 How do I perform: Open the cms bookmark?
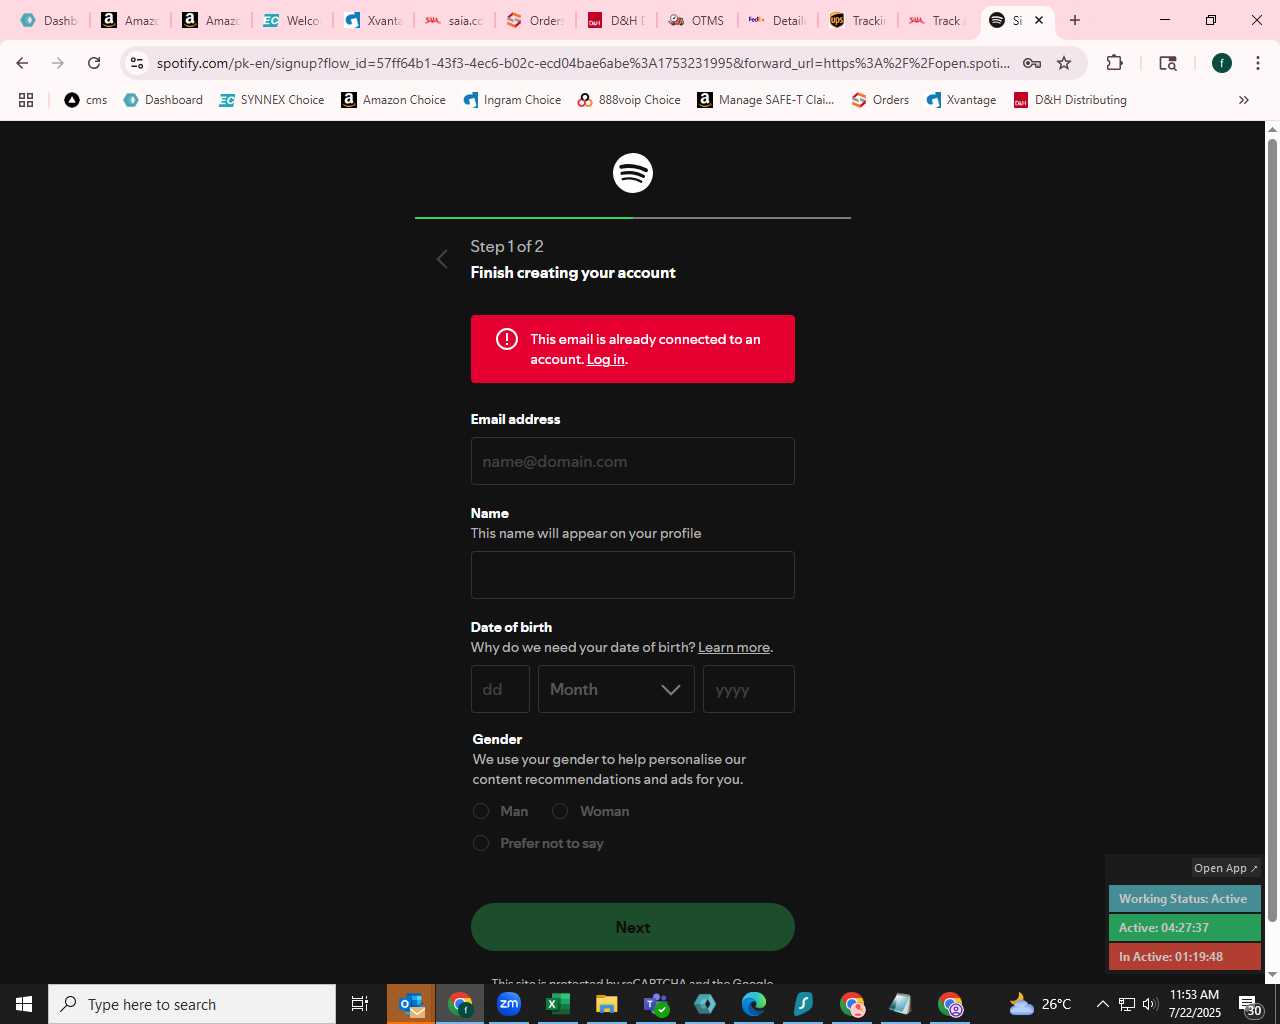click(x=86, y=100)
